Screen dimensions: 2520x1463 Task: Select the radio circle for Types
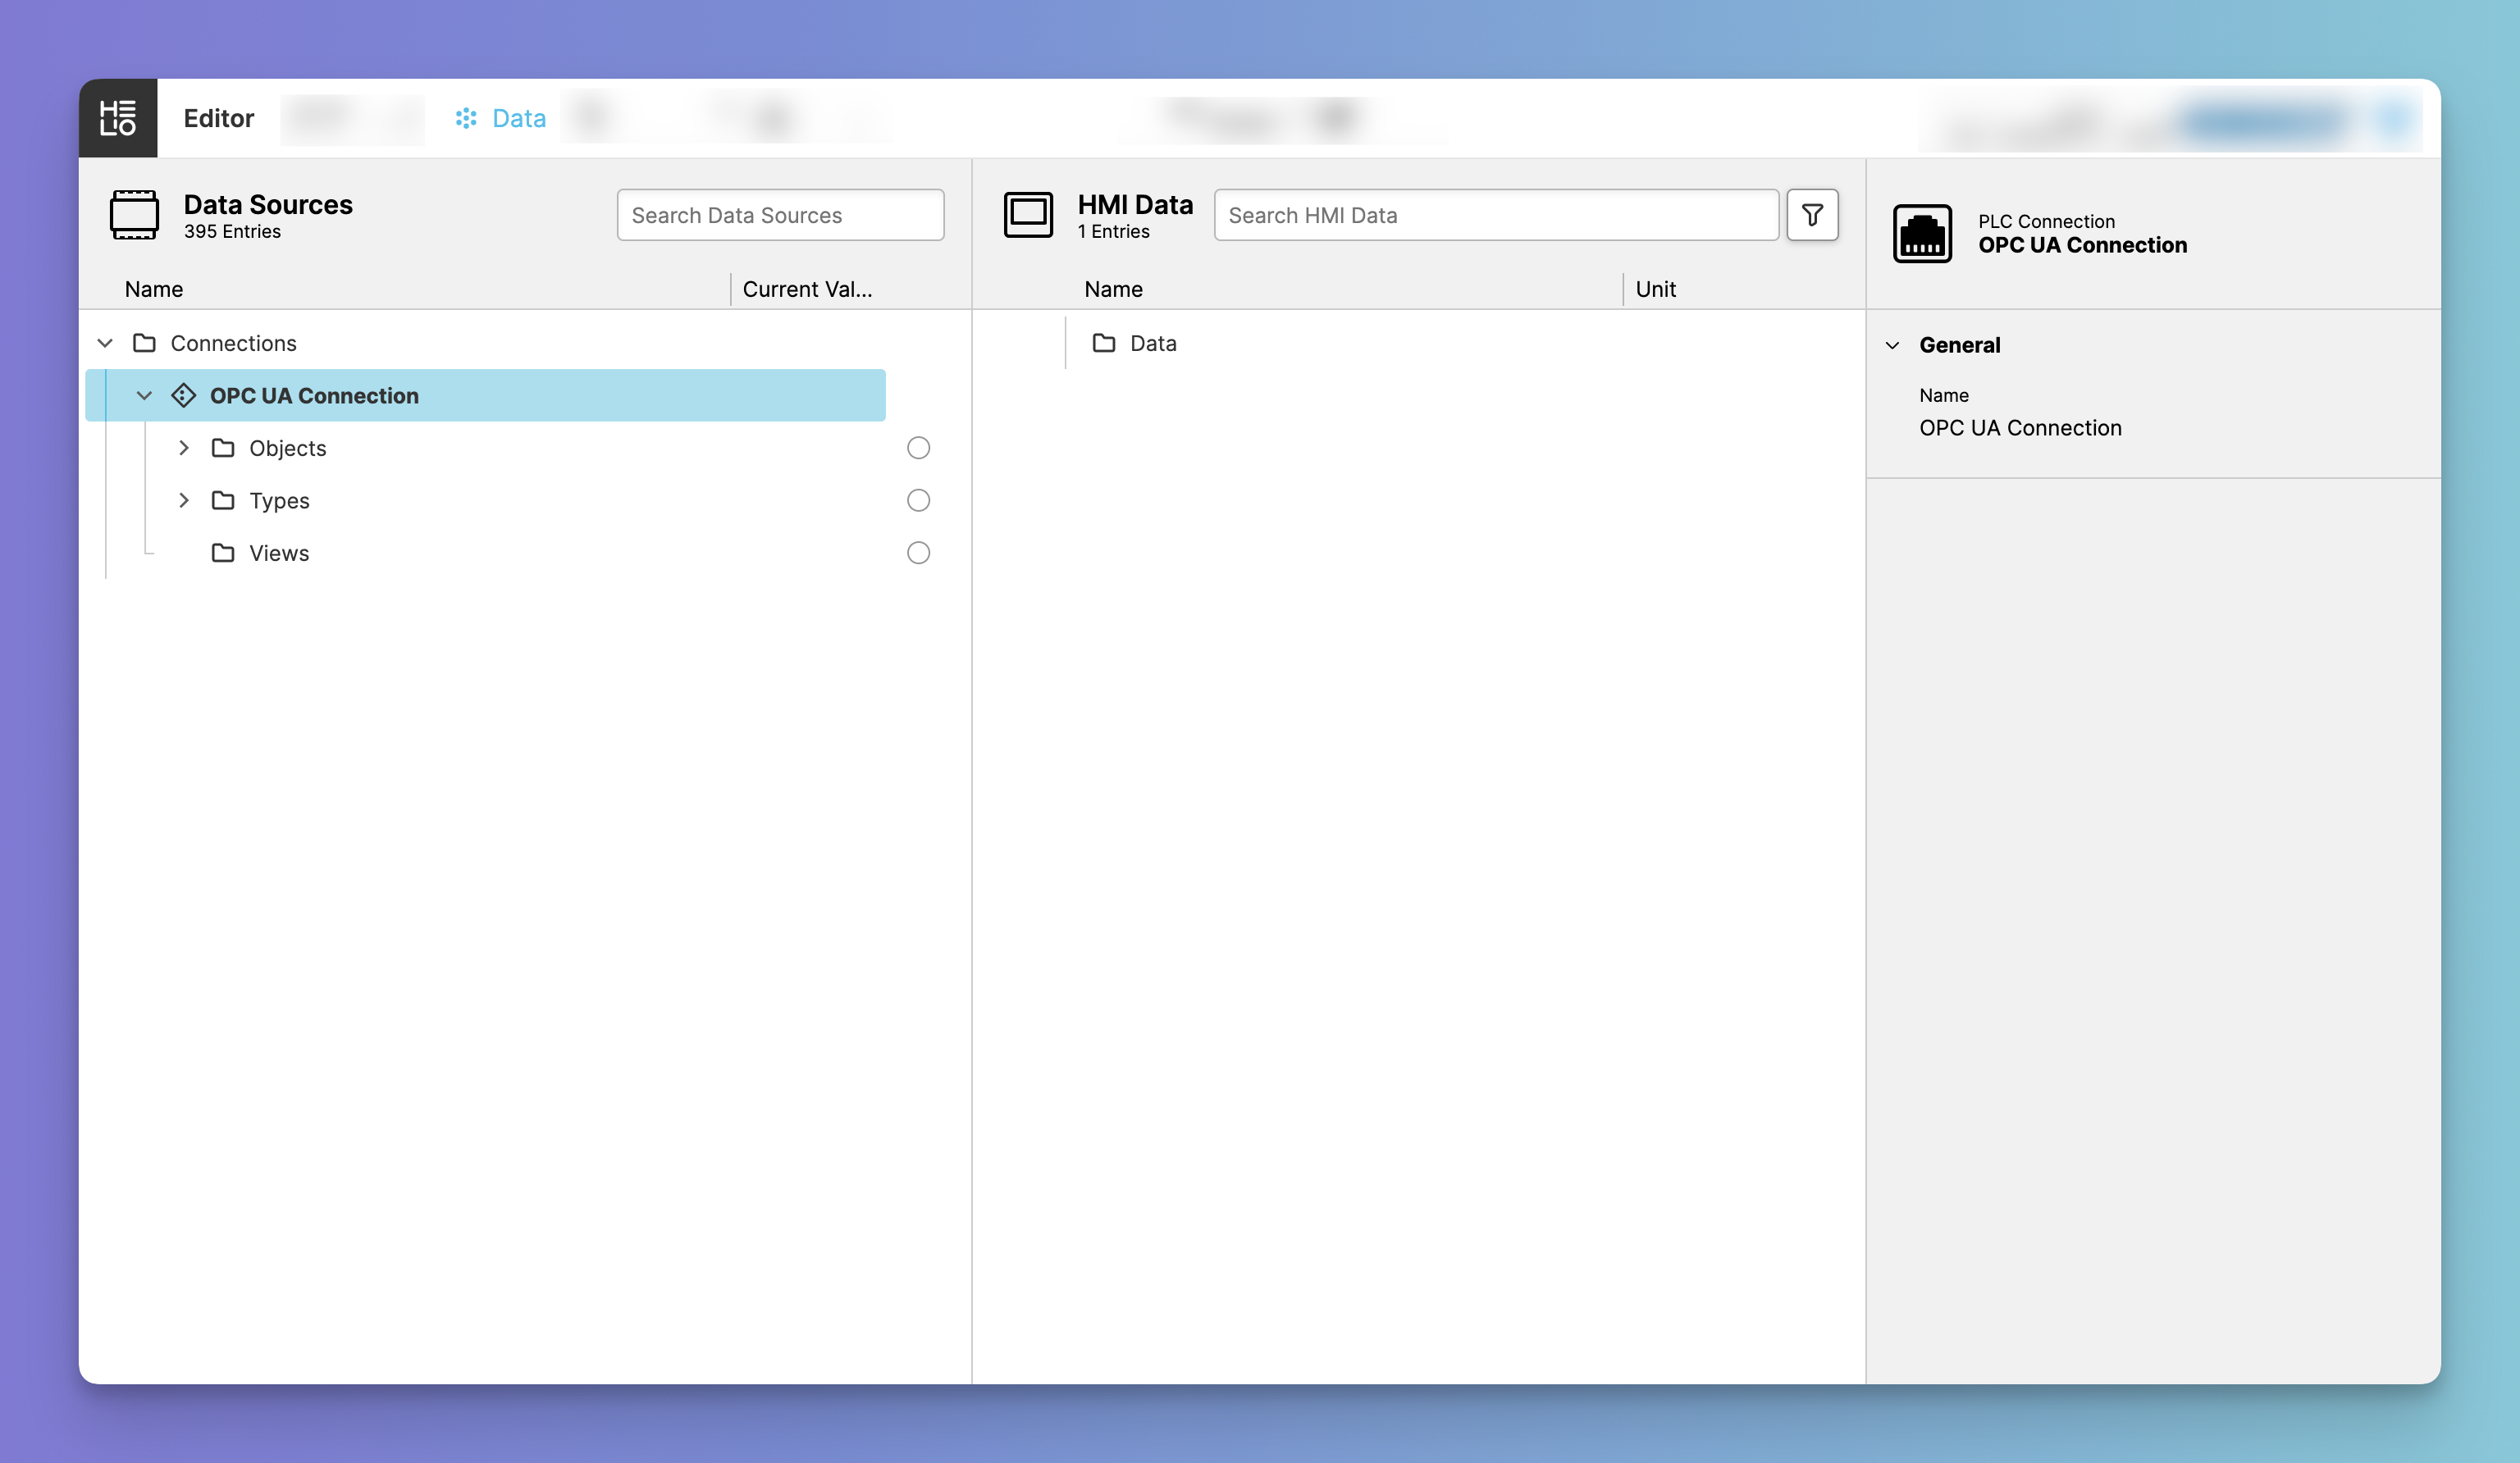[x=917, y=500]
